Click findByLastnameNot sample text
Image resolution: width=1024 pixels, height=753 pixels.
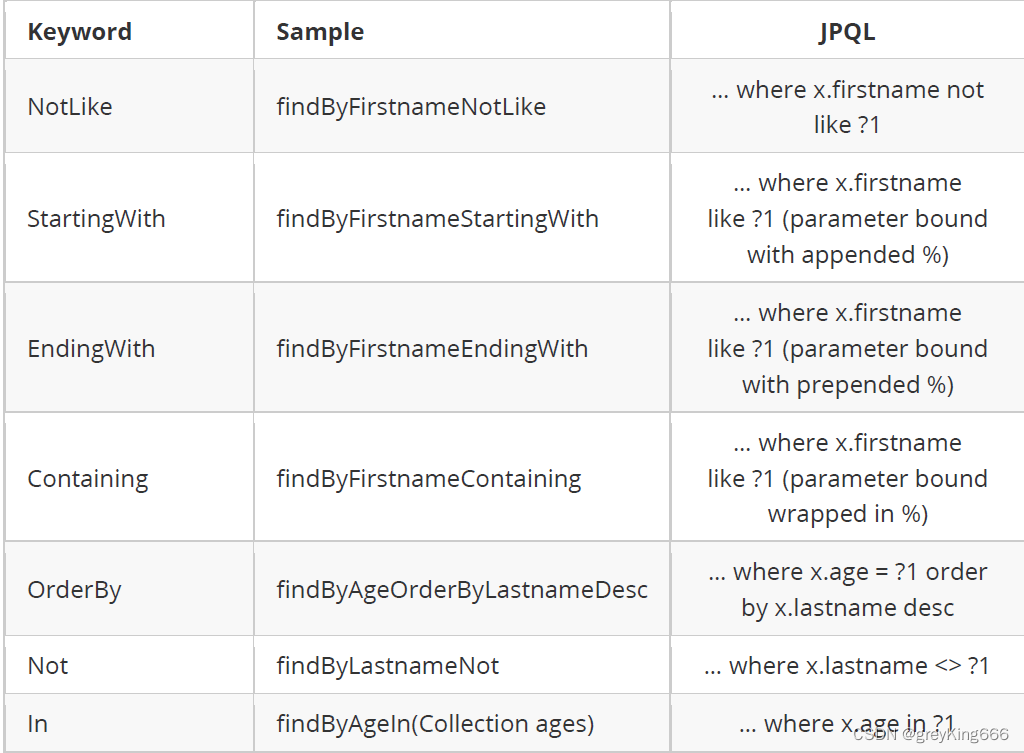click(x=387, y=666)
